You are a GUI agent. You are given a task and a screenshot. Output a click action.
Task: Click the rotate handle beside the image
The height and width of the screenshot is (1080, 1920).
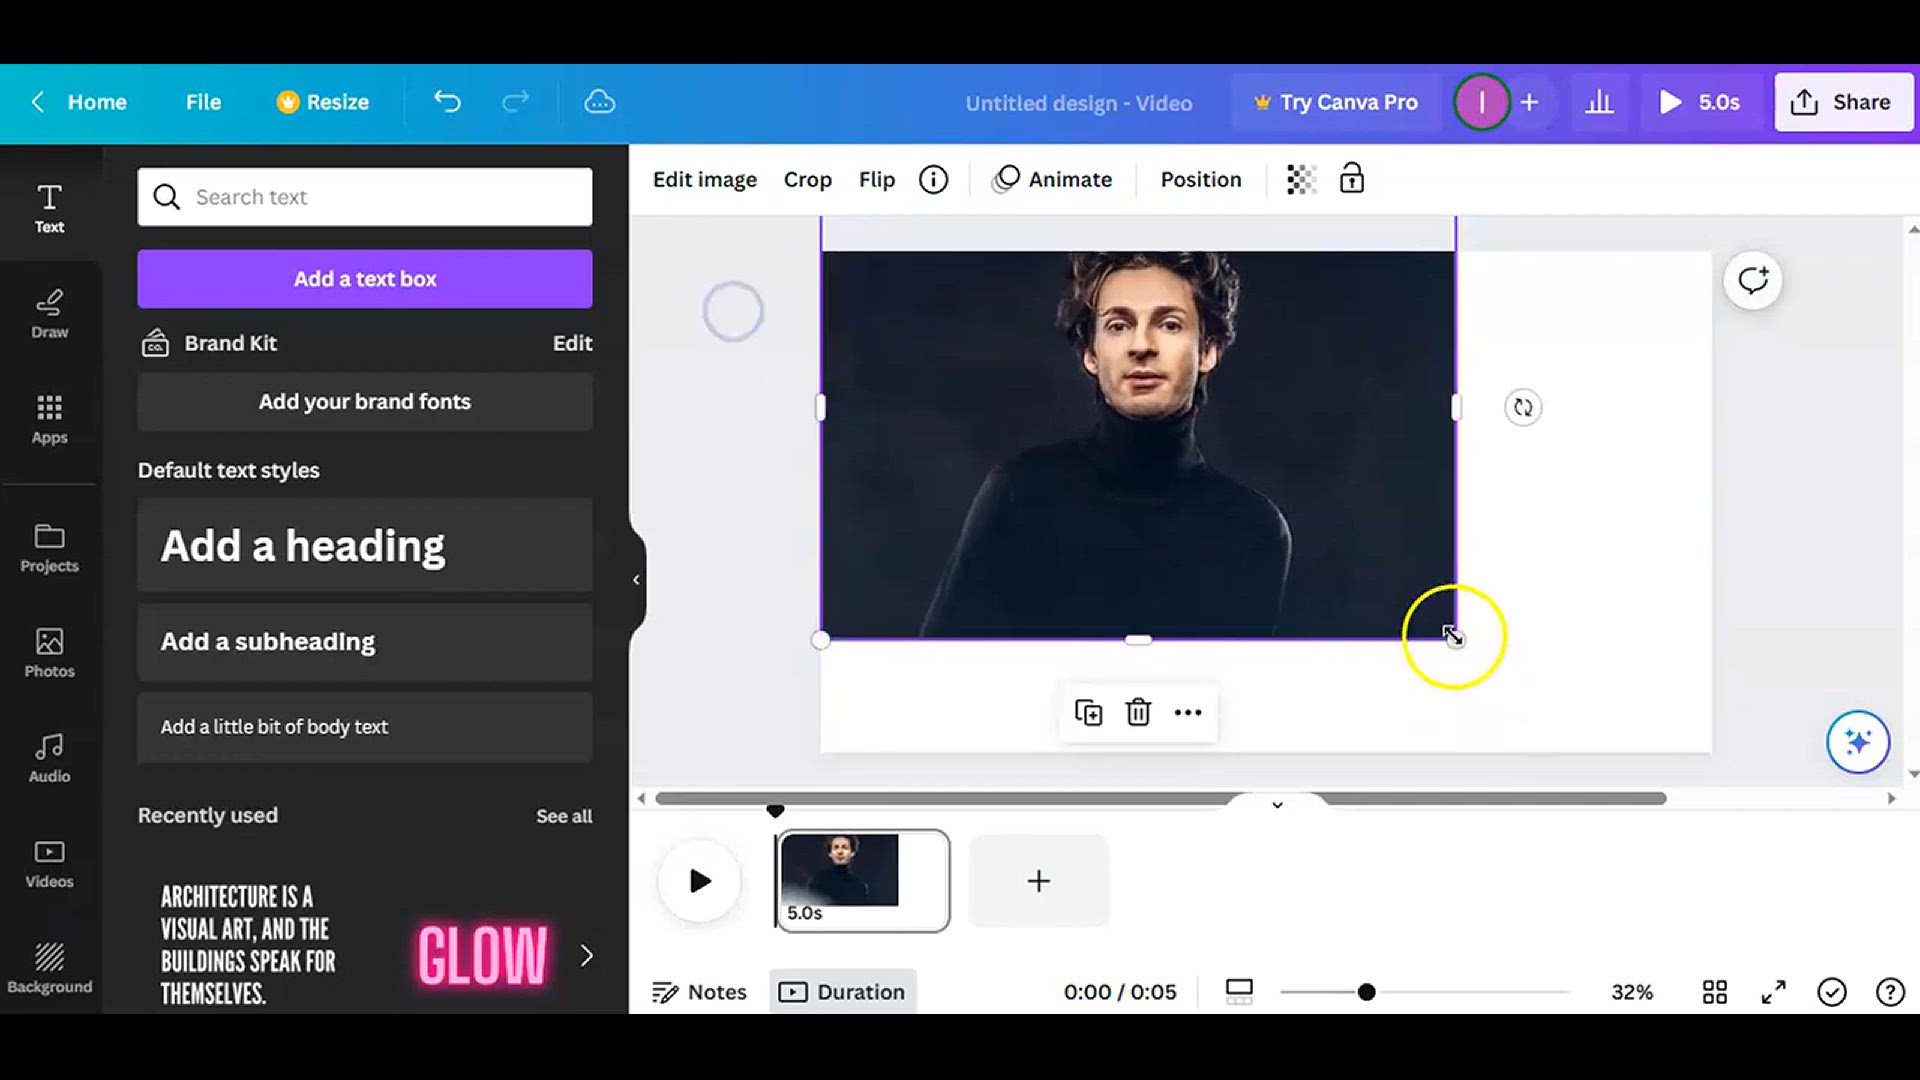1523,408
